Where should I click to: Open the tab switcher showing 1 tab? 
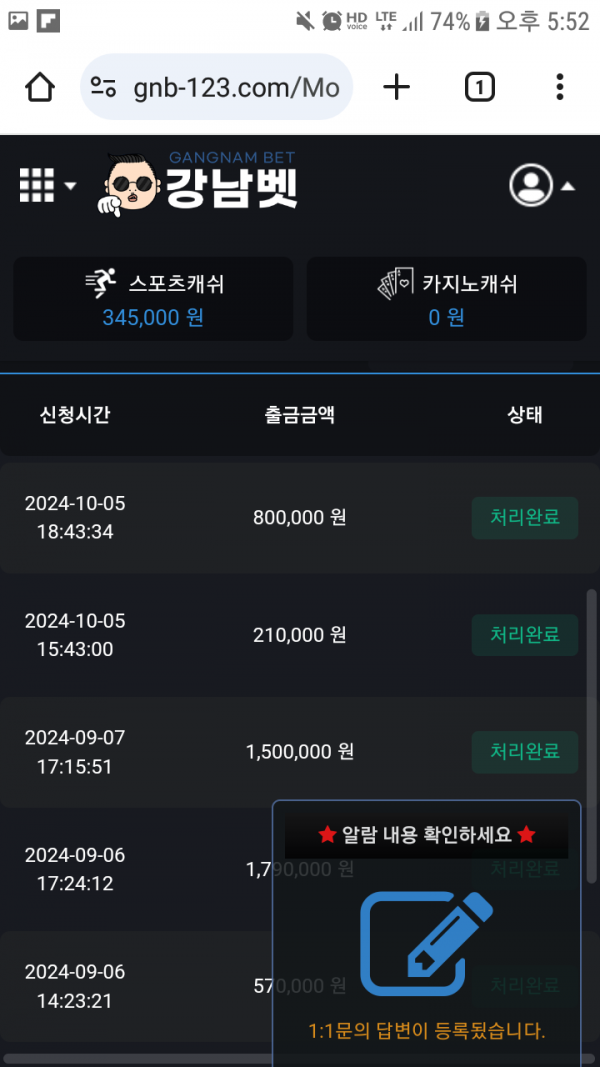[x=480, y=88]
